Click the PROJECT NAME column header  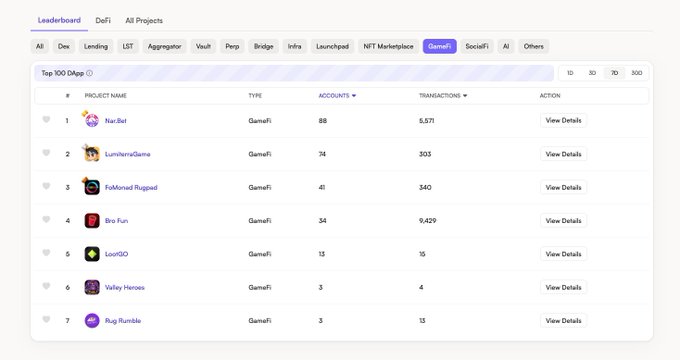pos(105,96)
